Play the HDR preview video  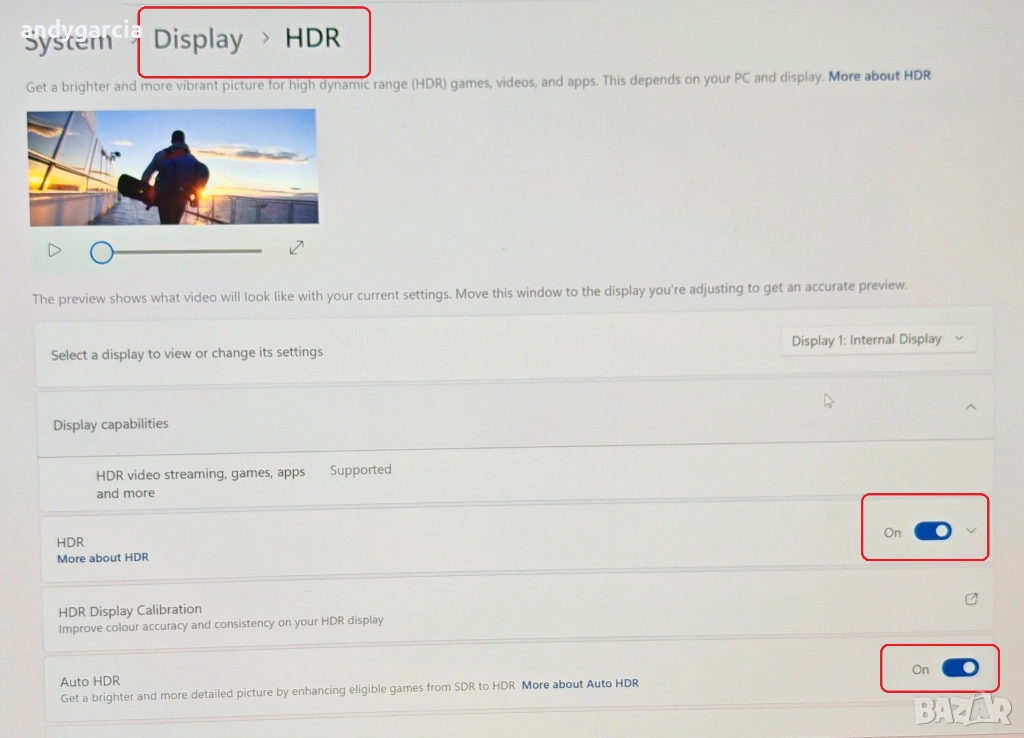pos(55,250)
